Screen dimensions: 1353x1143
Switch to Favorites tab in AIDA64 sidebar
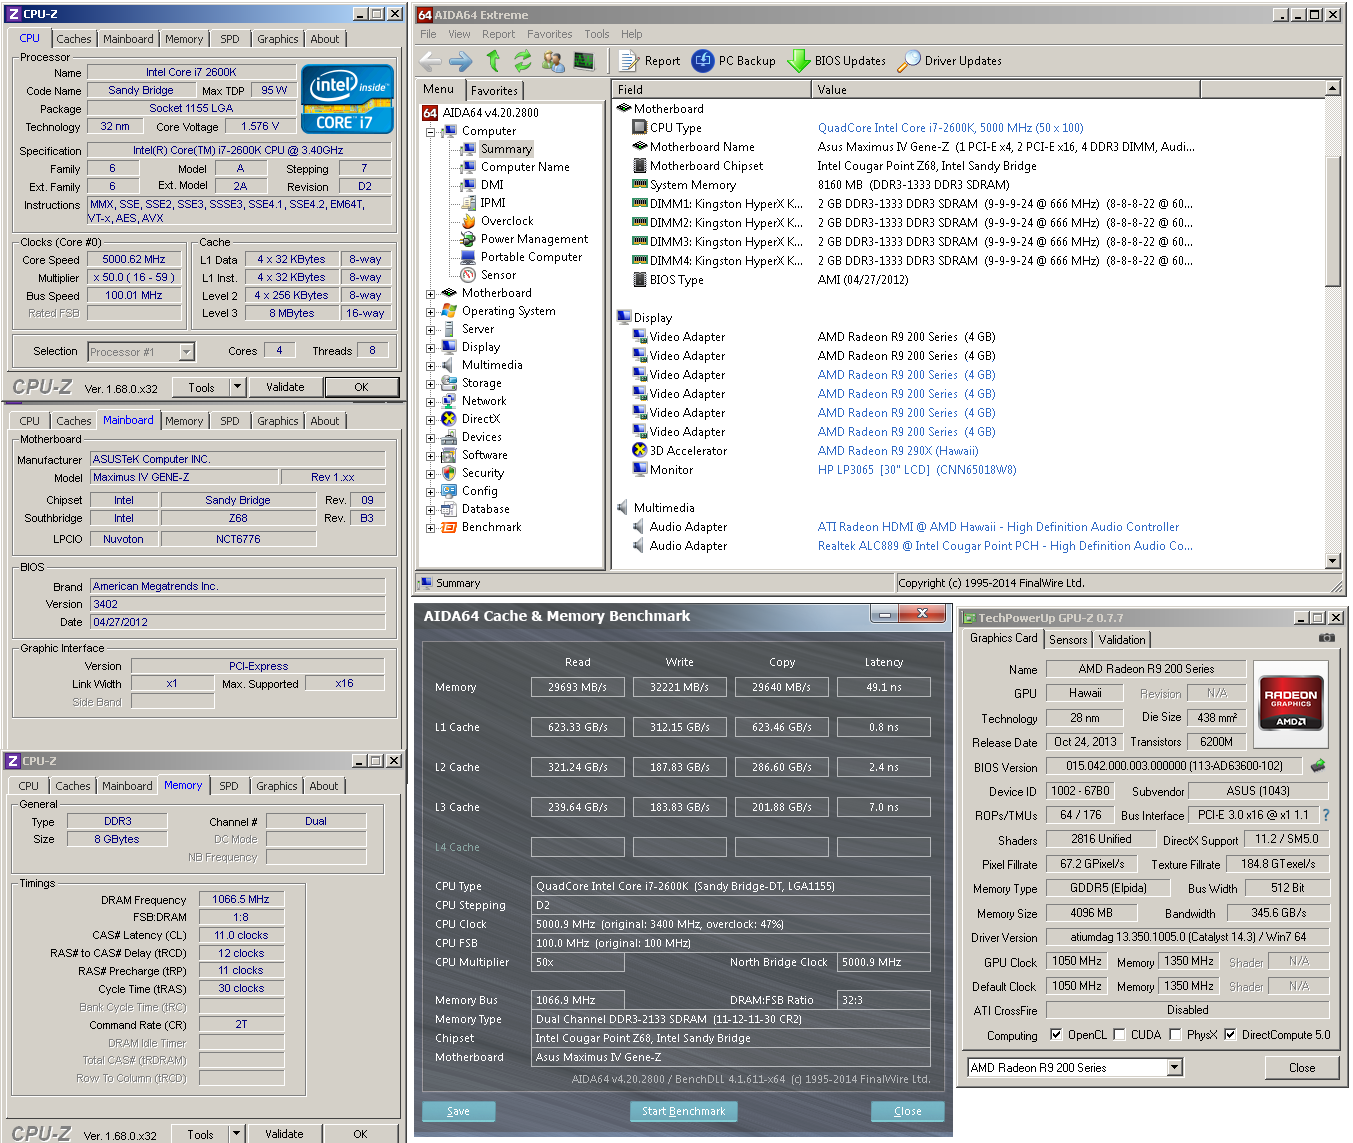coord(494,90)
